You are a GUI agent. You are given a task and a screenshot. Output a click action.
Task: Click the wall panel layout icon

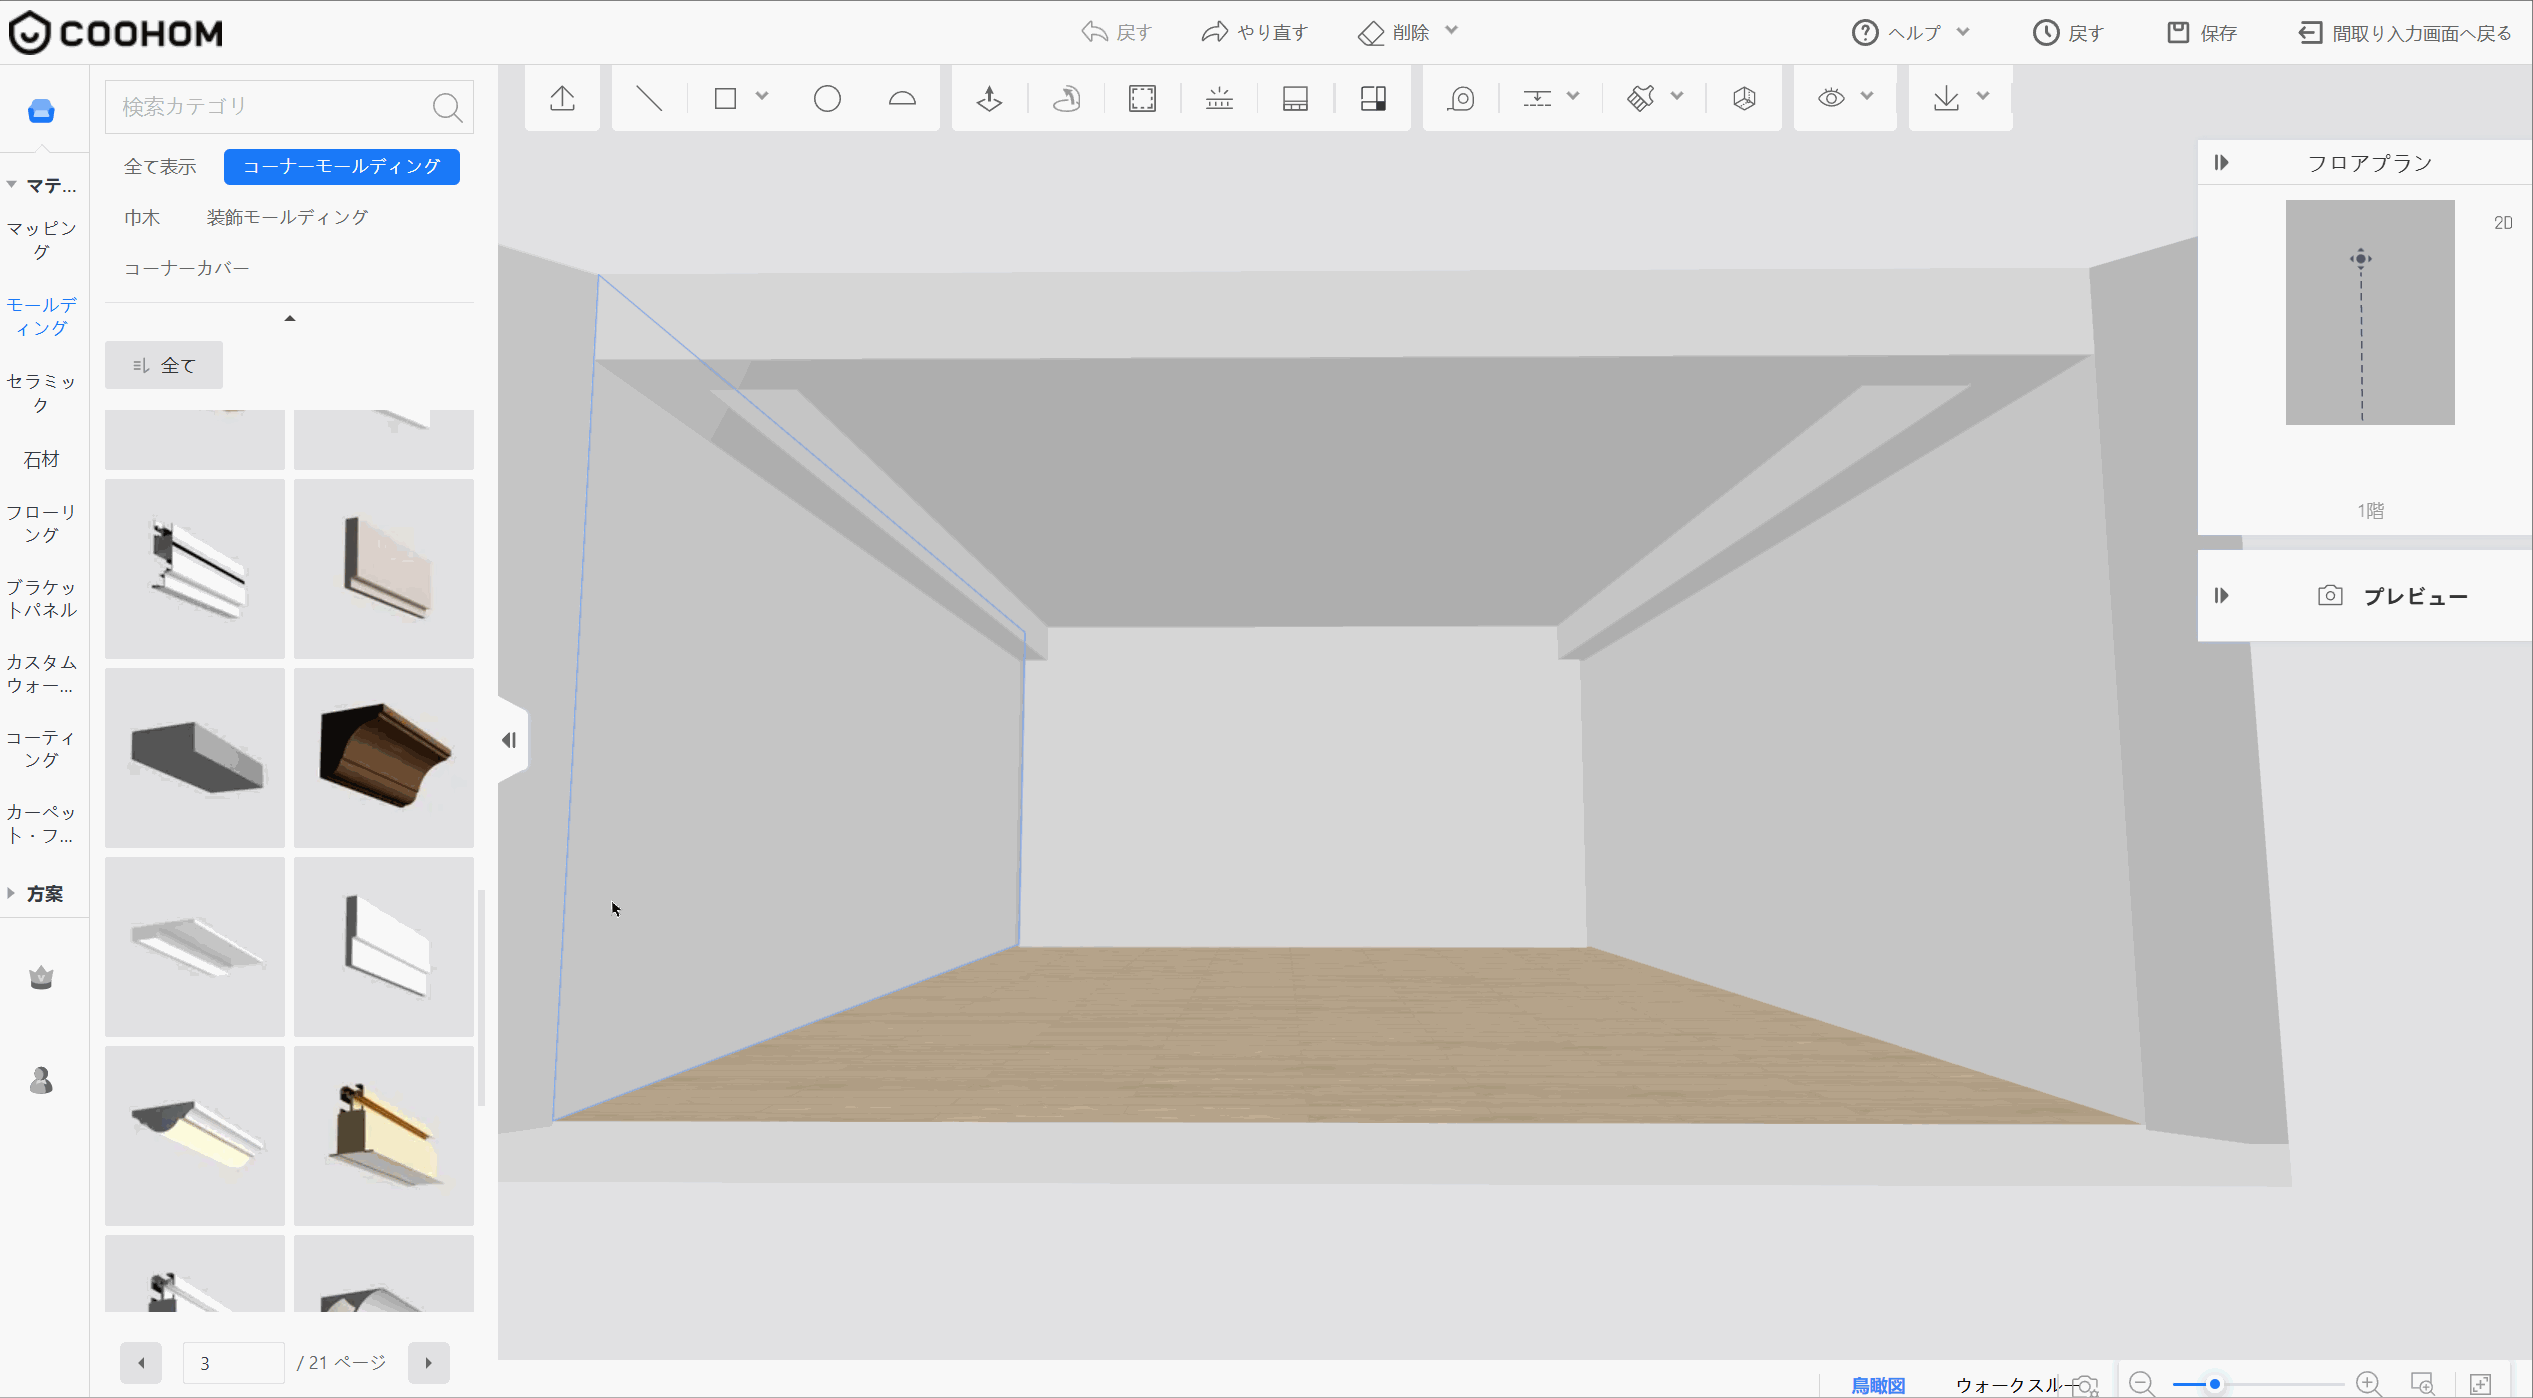pyautogui.click(x=1295, y=98)
